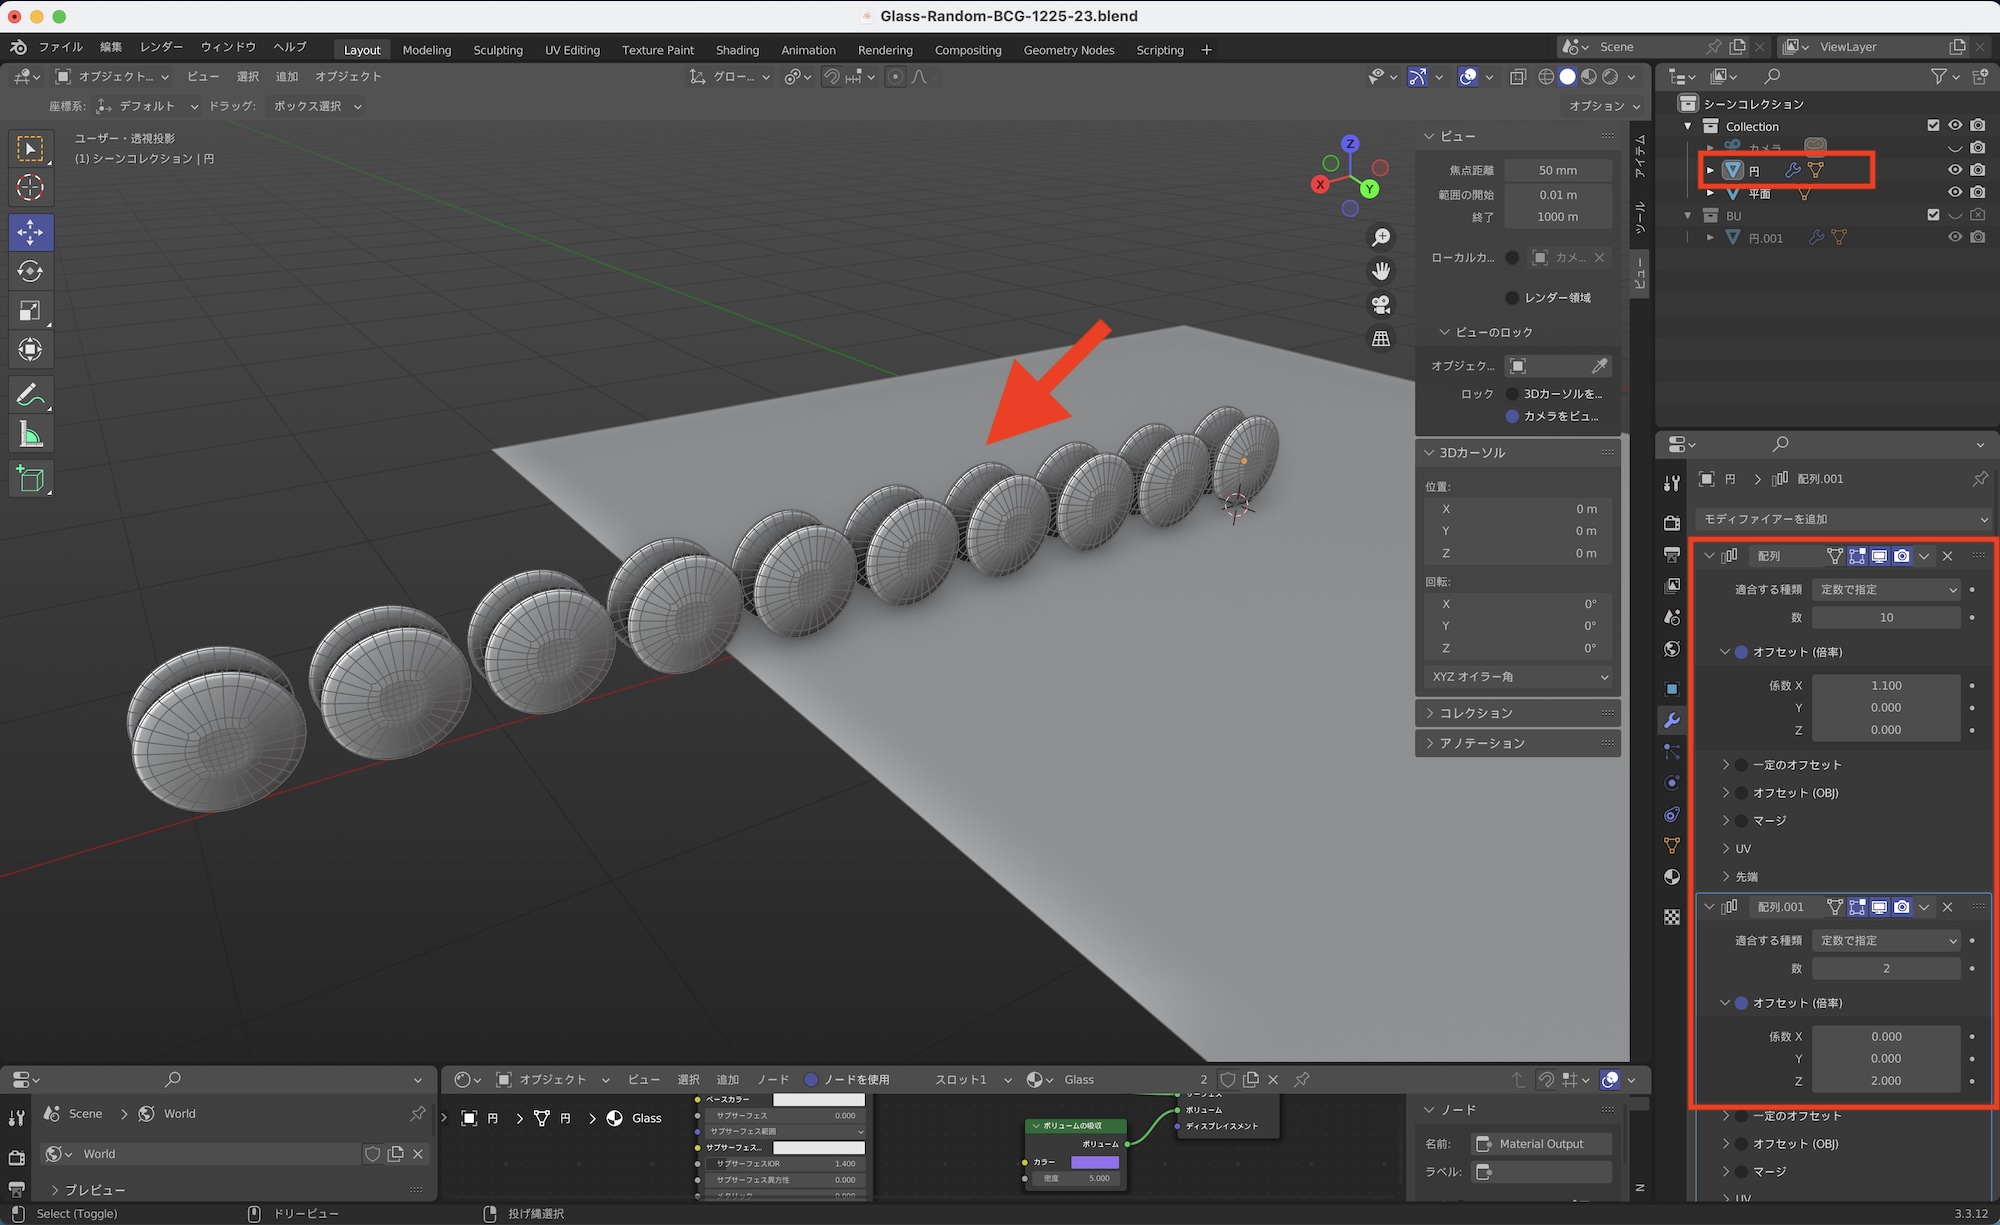Select the Scale tool
Screen dimensions: 2000x1225
click(30, 310)
